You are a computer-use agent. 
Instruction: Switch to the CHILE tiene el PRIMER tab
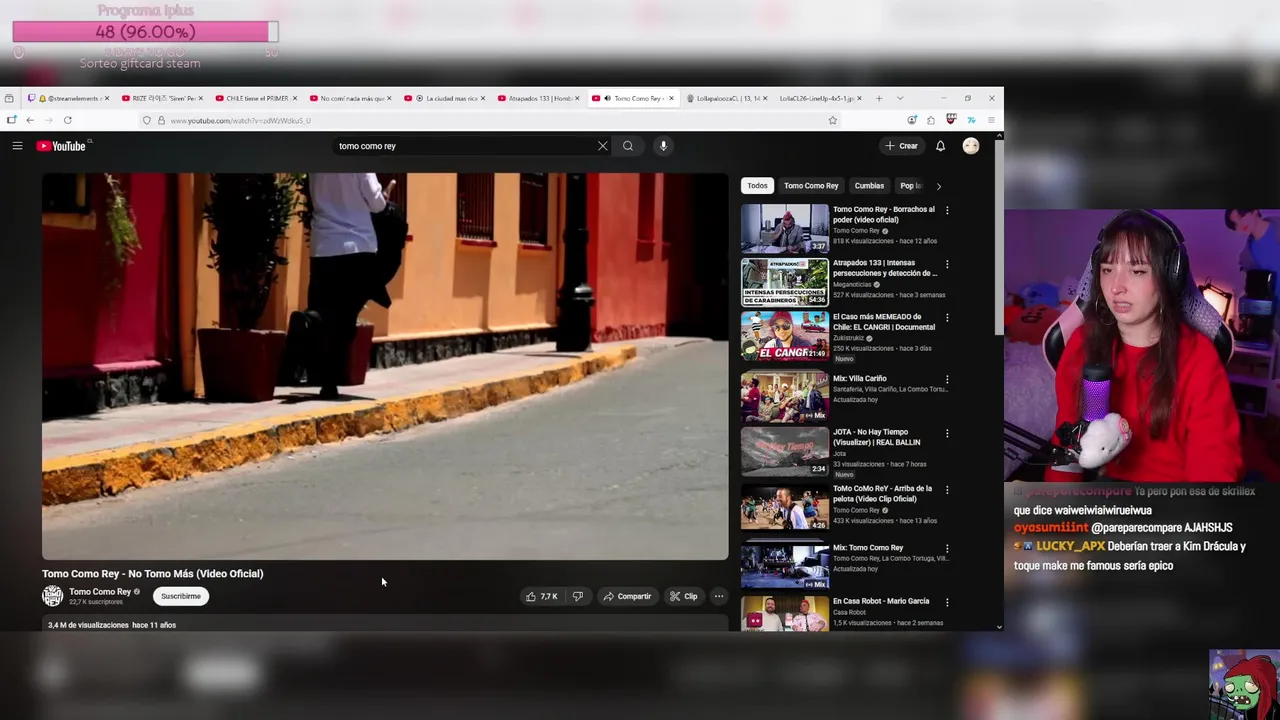click(x=255, y=98)
